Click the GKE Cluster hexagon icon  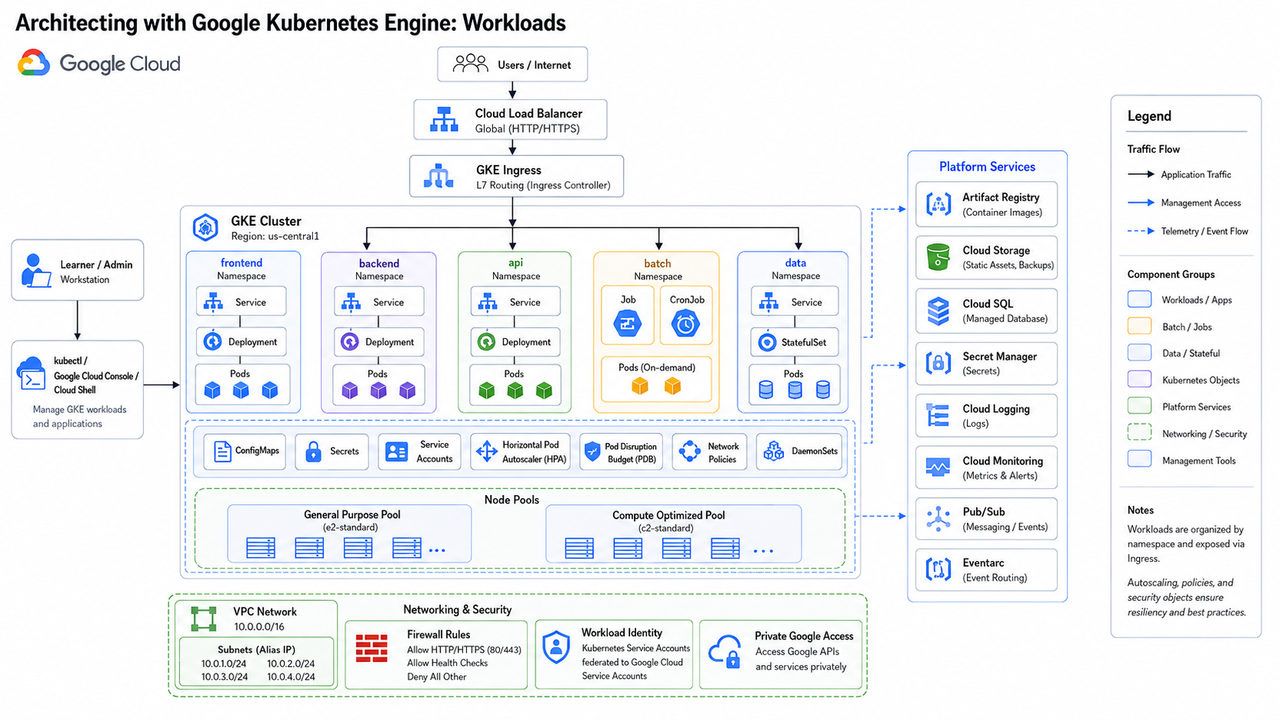(205, 228)
